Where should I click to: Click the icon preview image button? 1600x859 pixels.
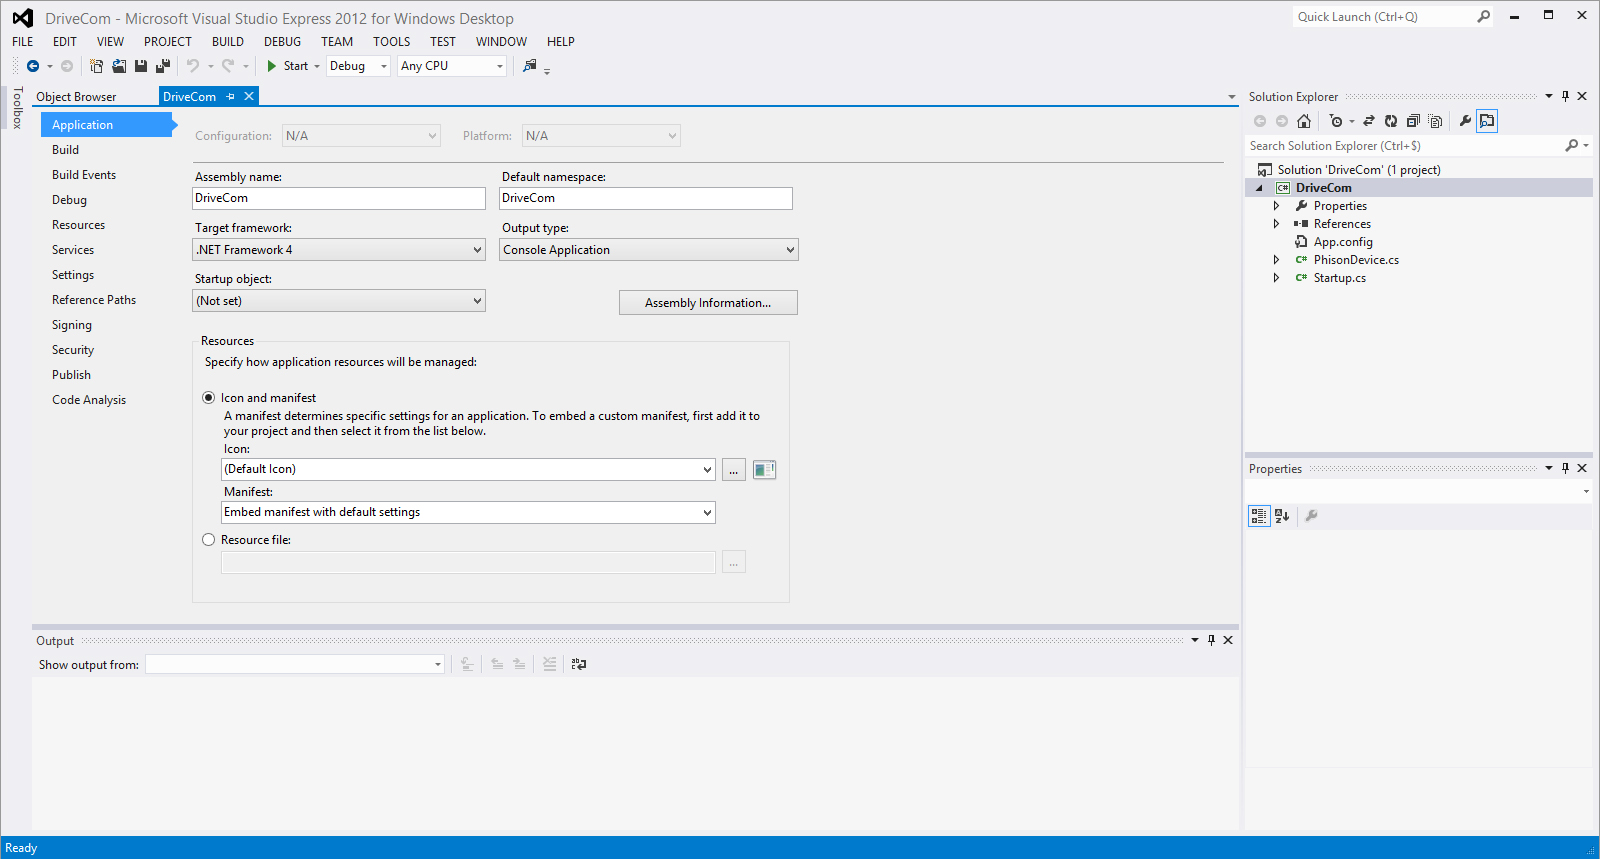tap(764, 470)
